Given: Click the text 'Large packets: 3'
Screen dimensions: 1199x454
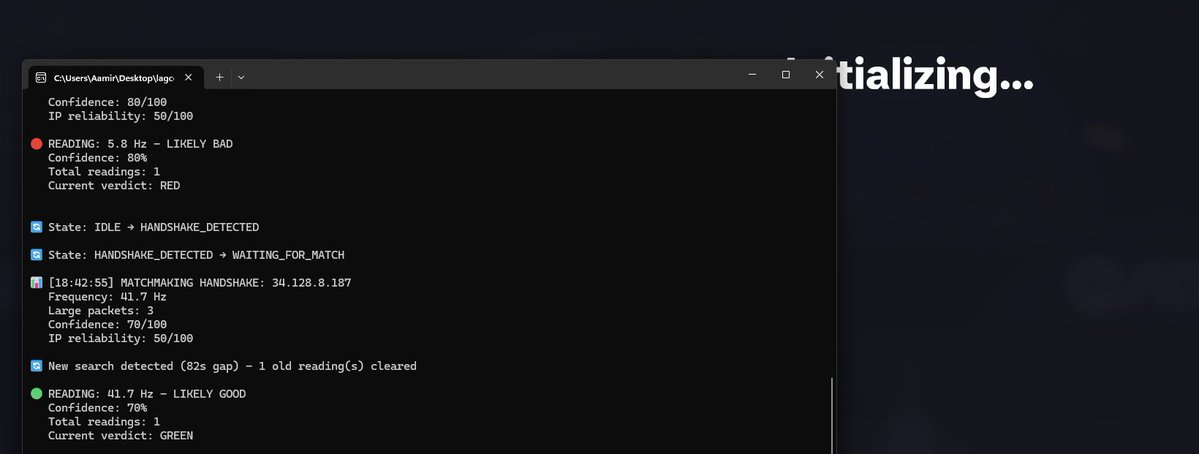Looking at the screenshot, I should [x=100, y=310].
